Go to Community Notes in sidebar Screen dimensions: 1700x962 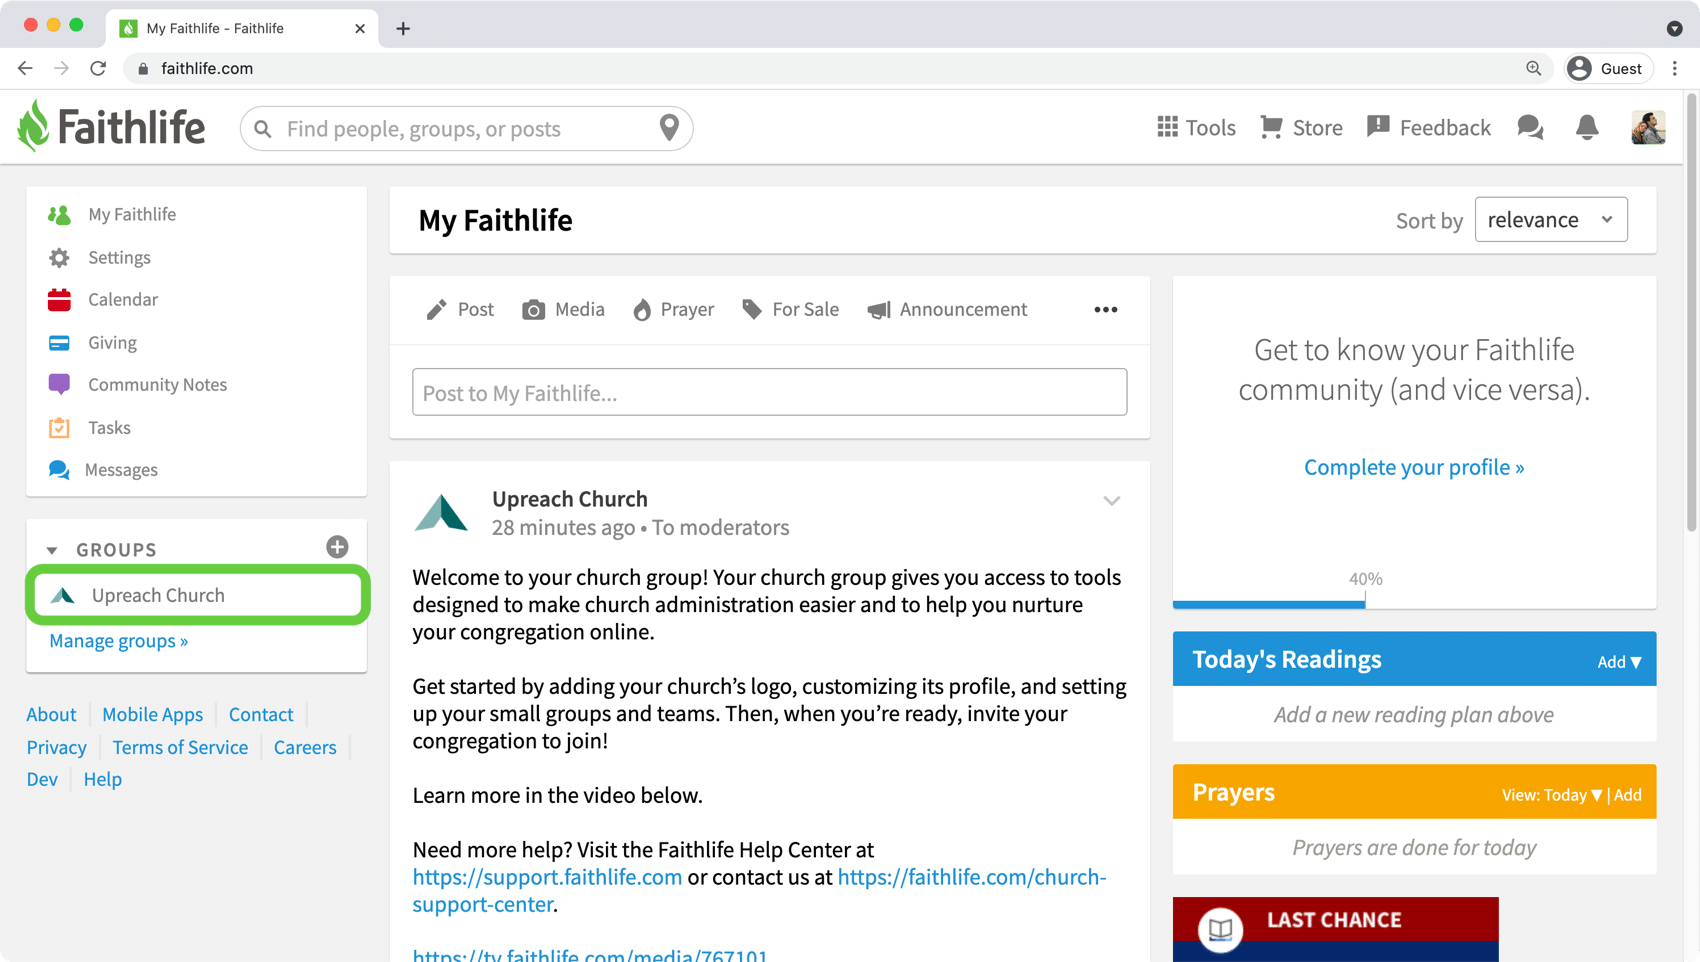(x=157, y=384)
